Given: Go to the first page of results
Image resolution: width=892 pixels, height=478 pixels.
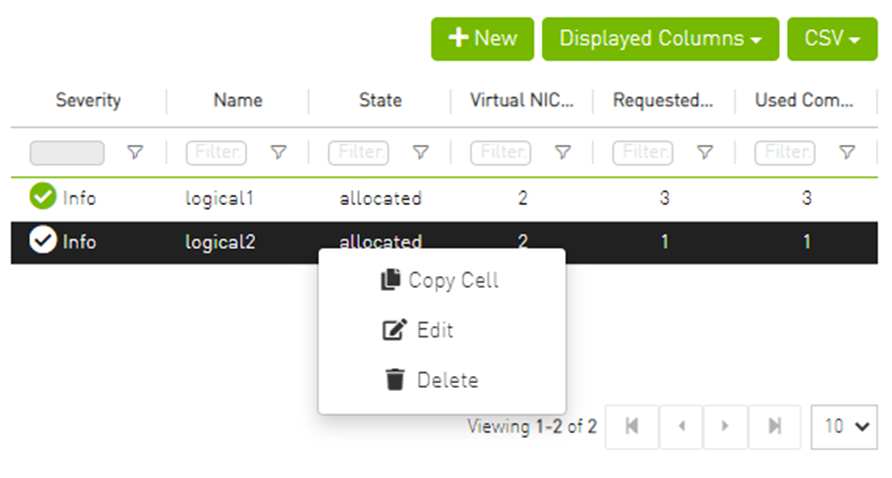Looking at the screenshot, I should pos(632,426).
